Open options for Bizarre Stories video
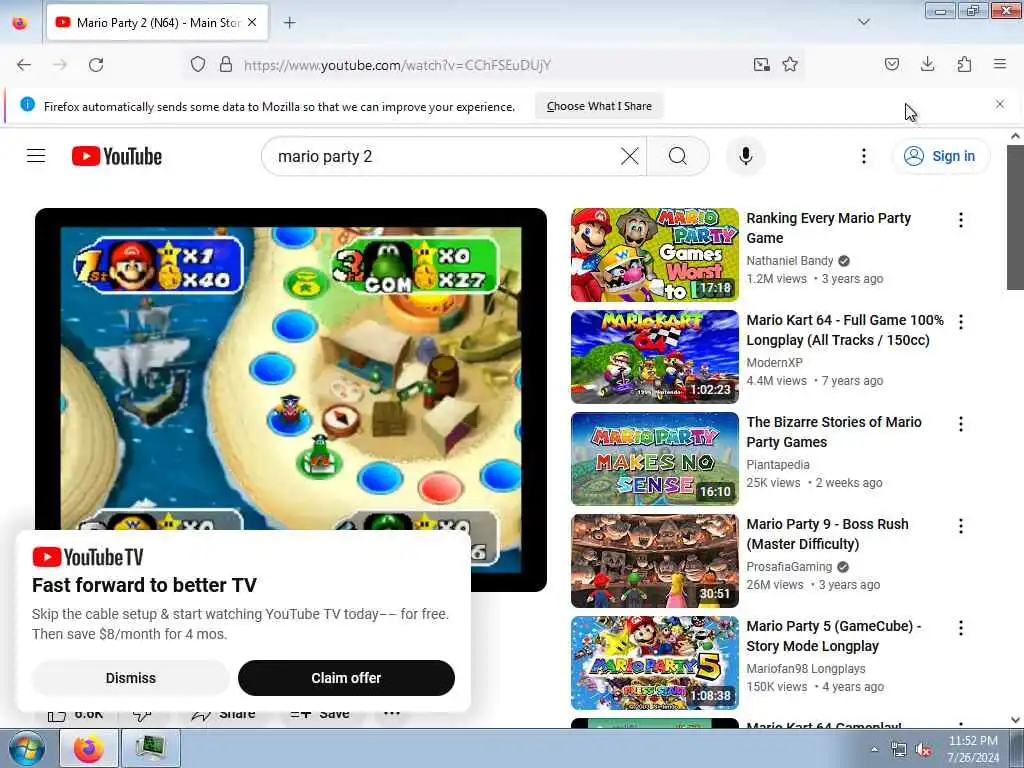Viewport: 1024px width, 768px height. click(x=961, y=424)
